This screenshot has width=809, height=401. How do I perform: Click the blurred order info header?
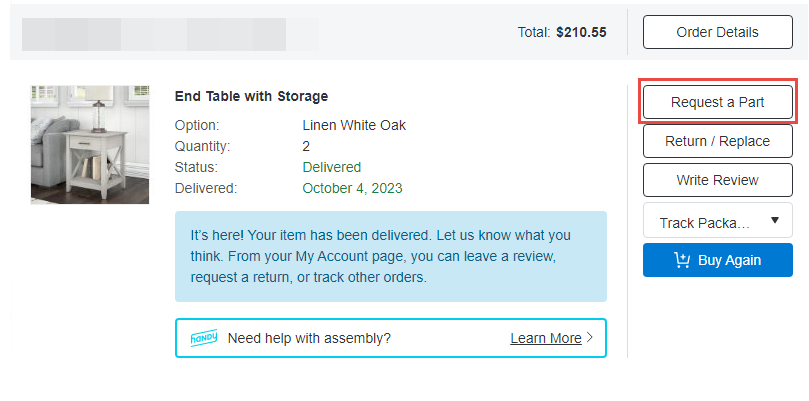coord(170,33)
